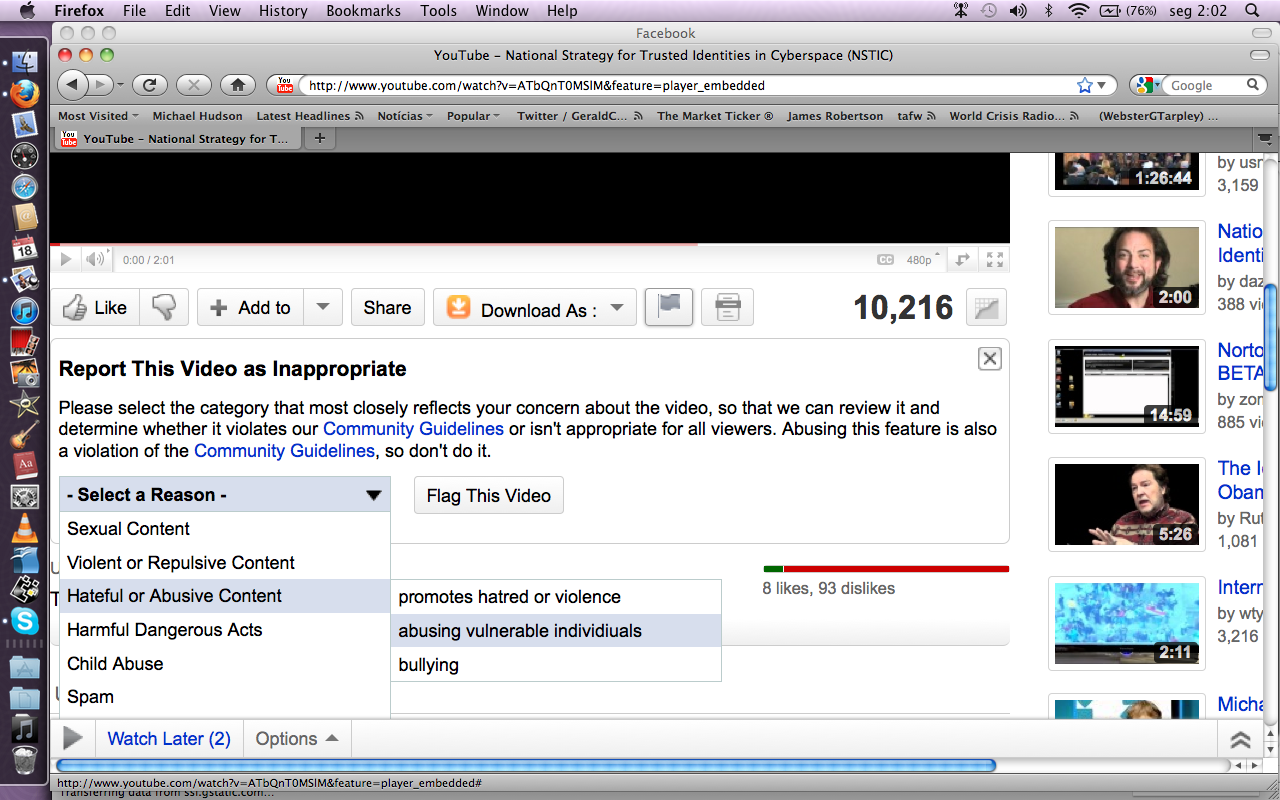Viewport: 1280px width, 800px height.
Task: Toggle the flag video icon button
Action: pyautogui.click(x=669, y=308)
